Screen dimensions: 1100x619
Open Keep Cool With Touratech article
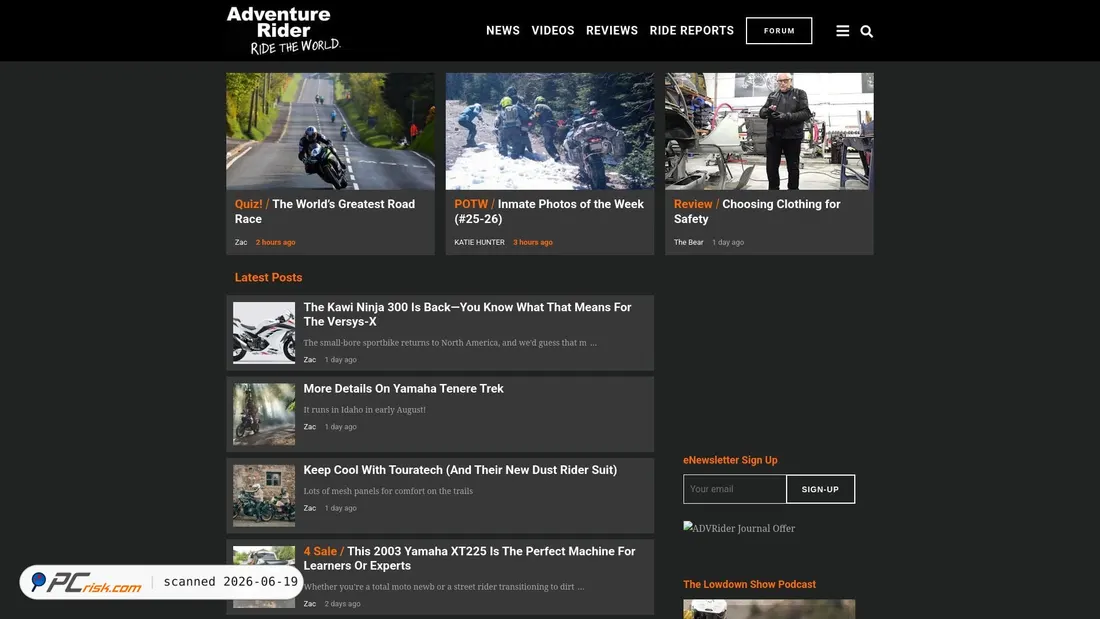click(460, 470)
